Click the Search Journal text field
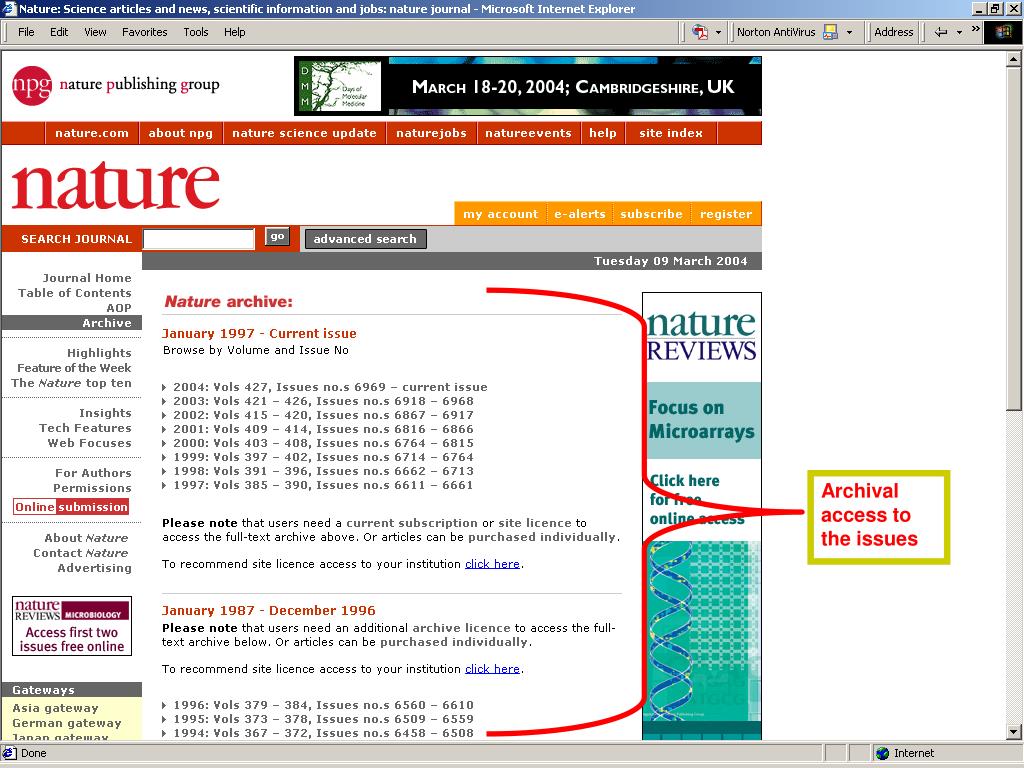 (x=199, y=239)
